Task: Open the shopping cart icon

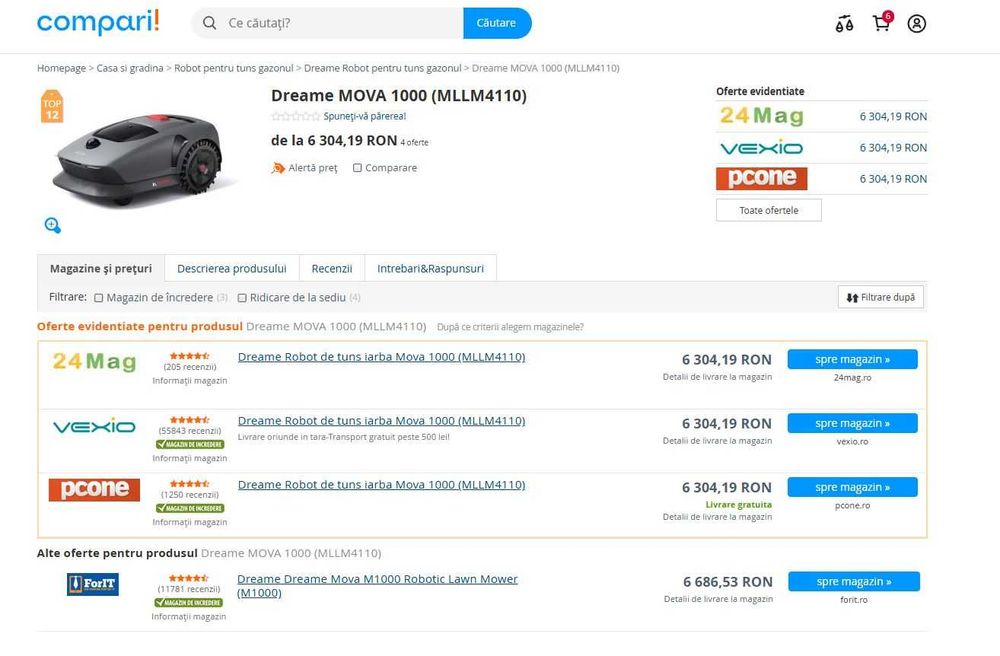Action: click(x=882, y=23)
